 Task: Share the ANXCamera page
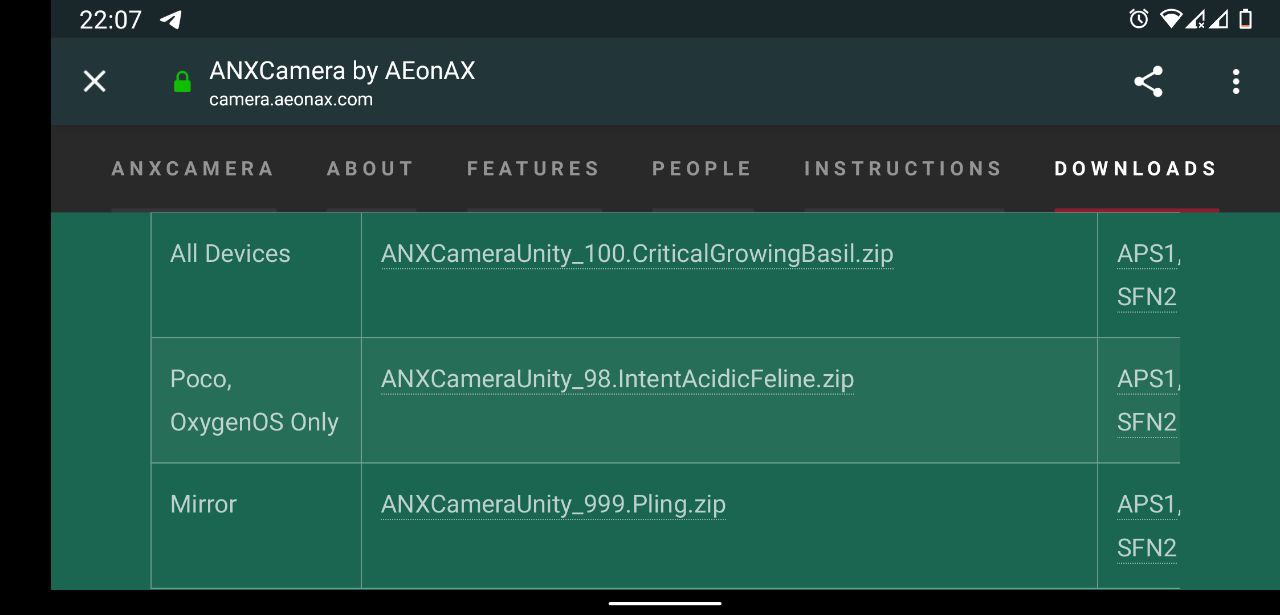[x=1148, y=81]
